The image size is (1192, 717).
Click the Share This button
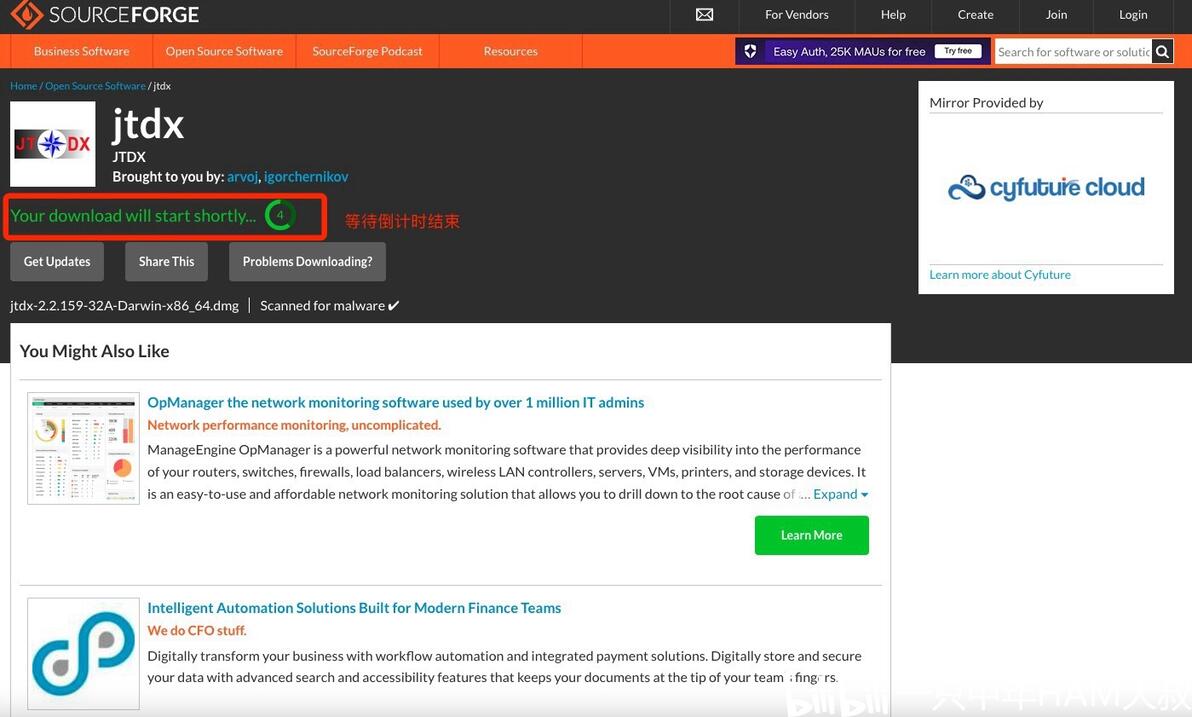166,262
